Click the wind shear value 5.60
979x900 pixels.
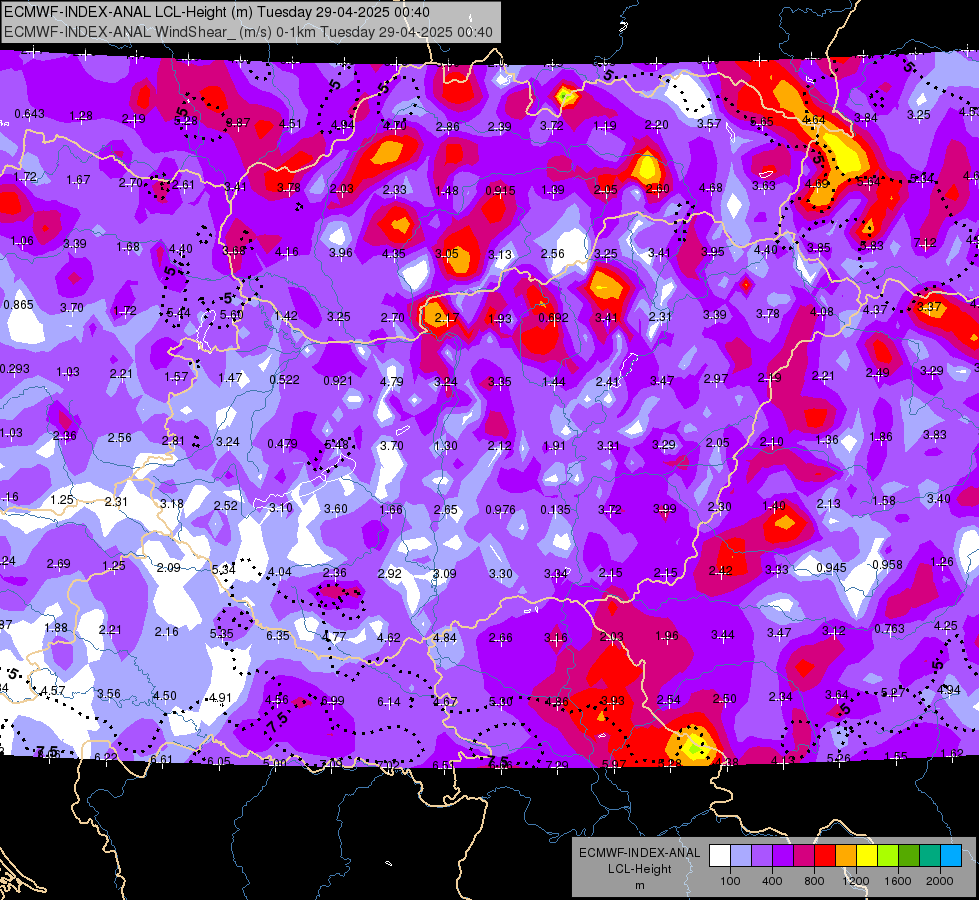(231, 315)
